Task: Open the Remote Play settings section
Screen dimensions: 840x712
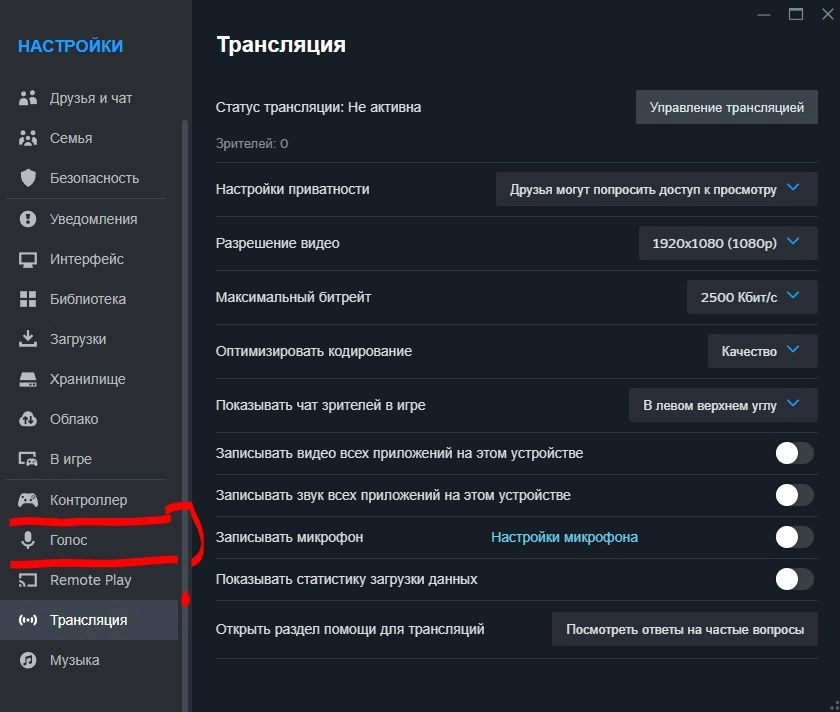Action: 89,580
